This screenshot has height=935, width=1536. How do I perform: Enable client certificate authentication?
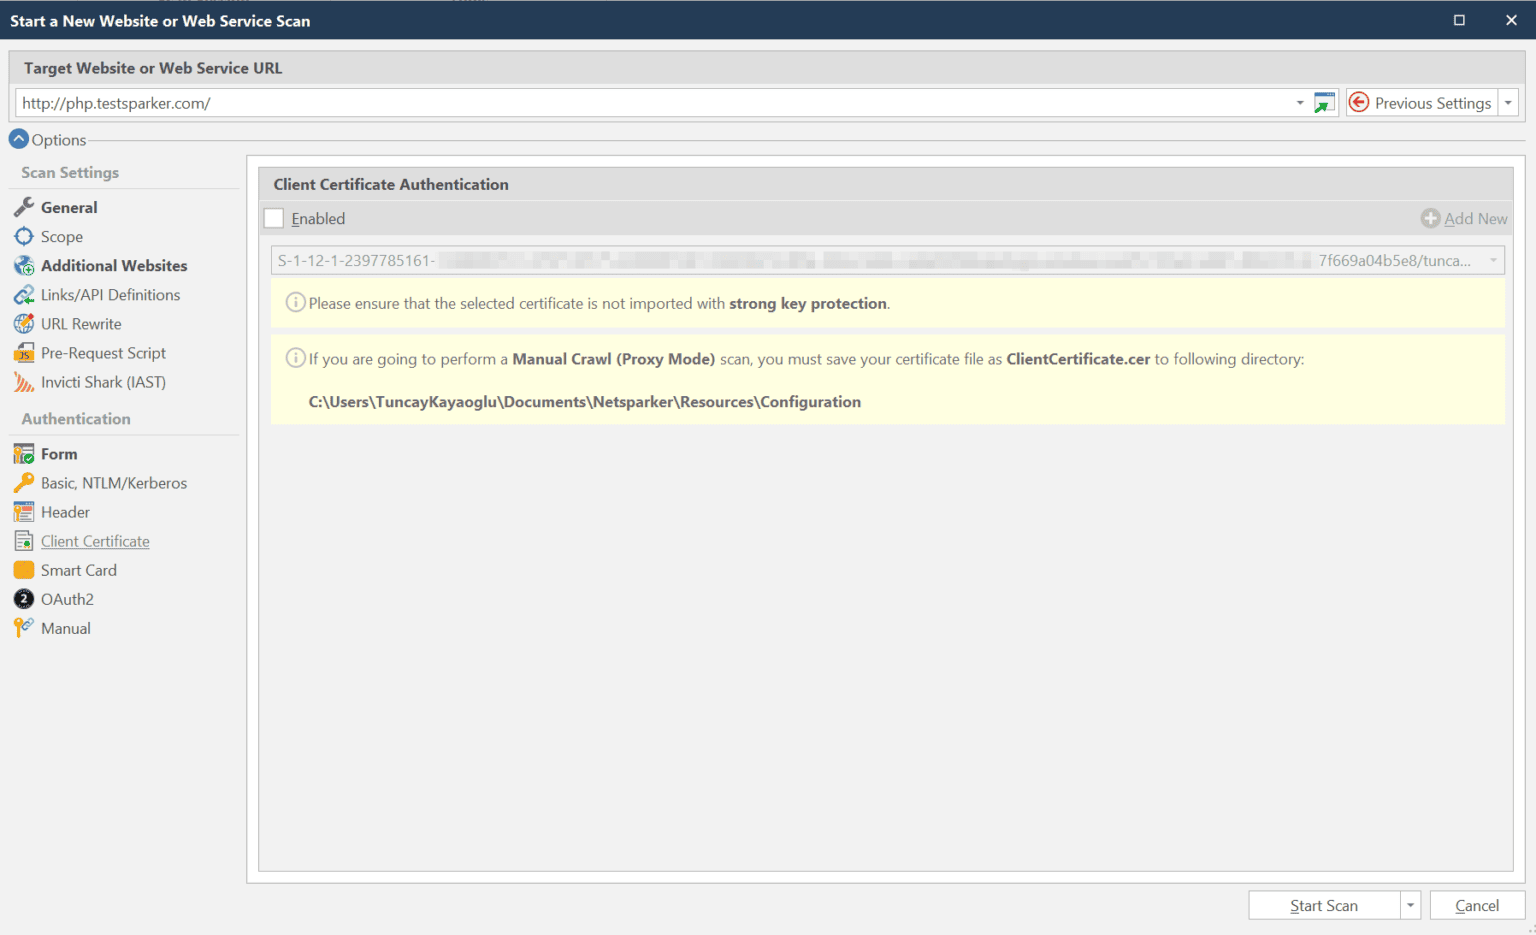click(273, 218)
